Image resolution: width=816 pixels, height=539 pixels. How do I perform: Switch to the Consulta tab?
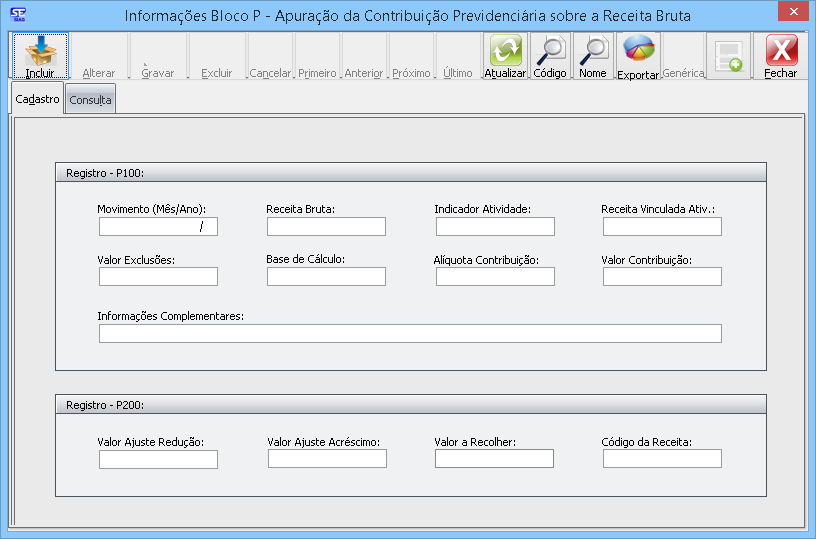90,100
